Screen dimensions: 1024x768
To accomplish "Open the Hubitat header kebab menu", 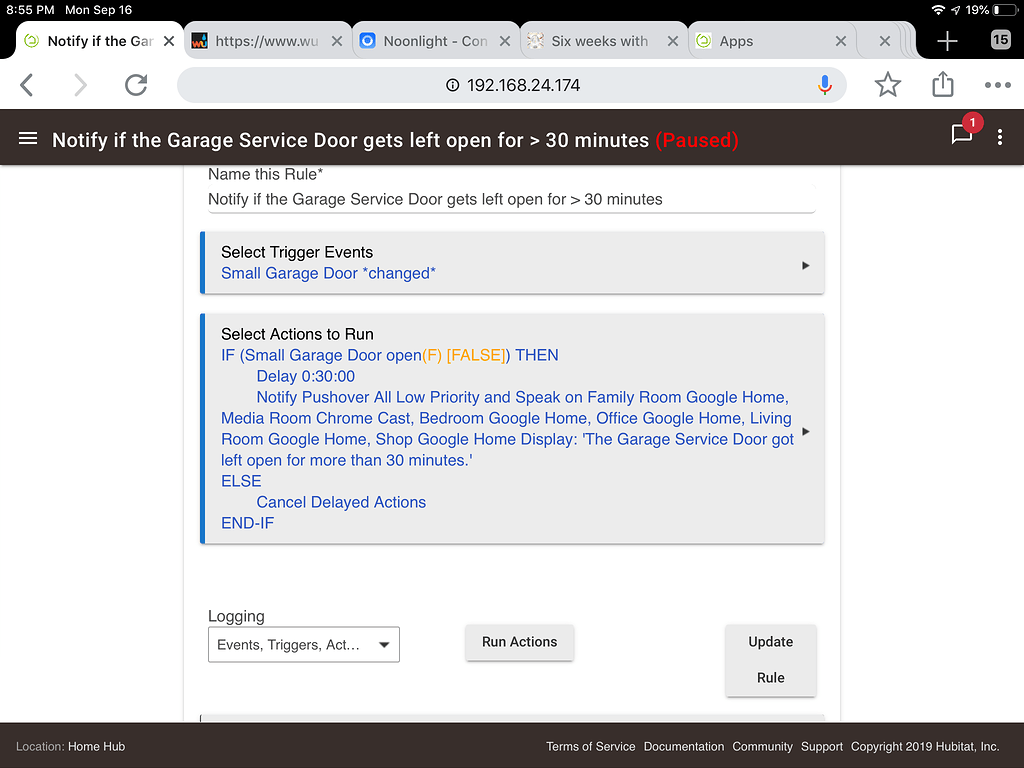I will click(x=1000, y=137).
